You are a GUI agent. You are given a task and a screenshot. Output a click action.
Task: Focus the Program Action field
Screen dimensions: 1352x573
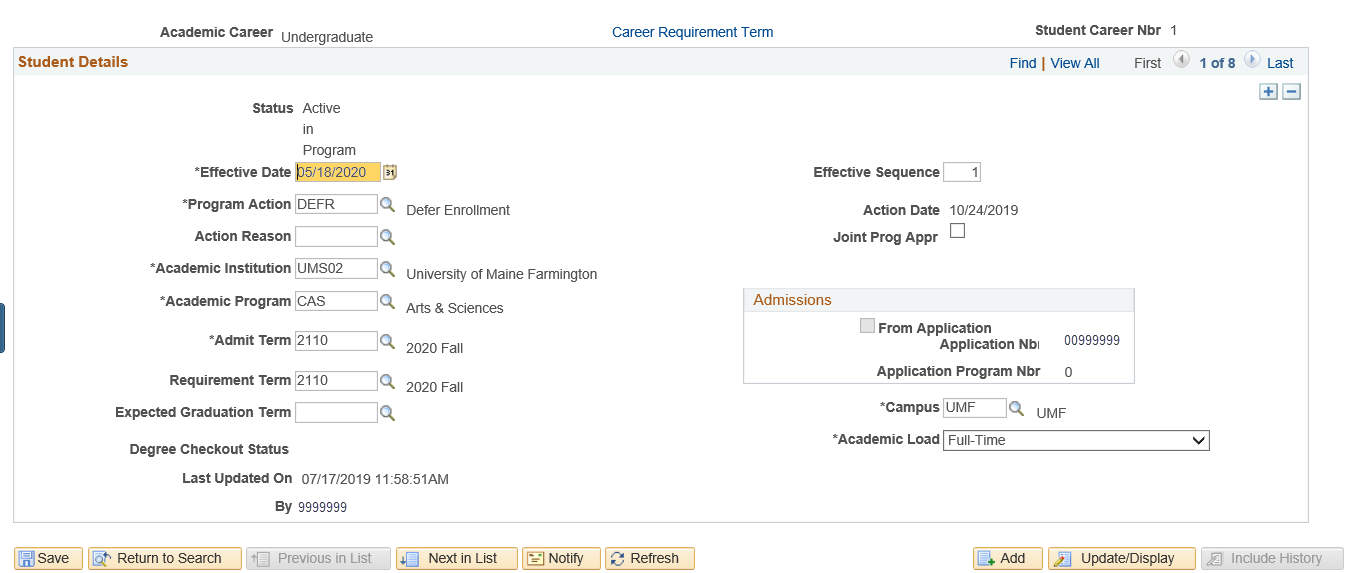[336, 204]
